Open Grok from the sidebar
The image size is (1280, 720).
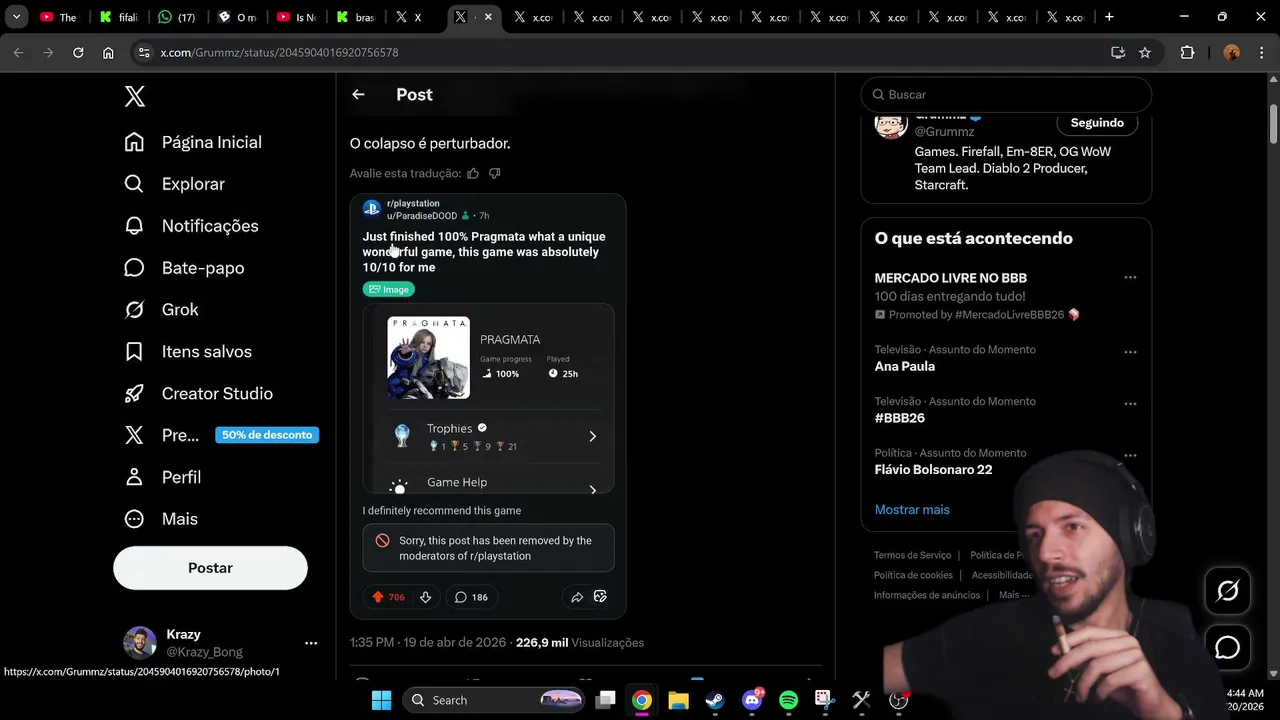[x=162, y=310]
